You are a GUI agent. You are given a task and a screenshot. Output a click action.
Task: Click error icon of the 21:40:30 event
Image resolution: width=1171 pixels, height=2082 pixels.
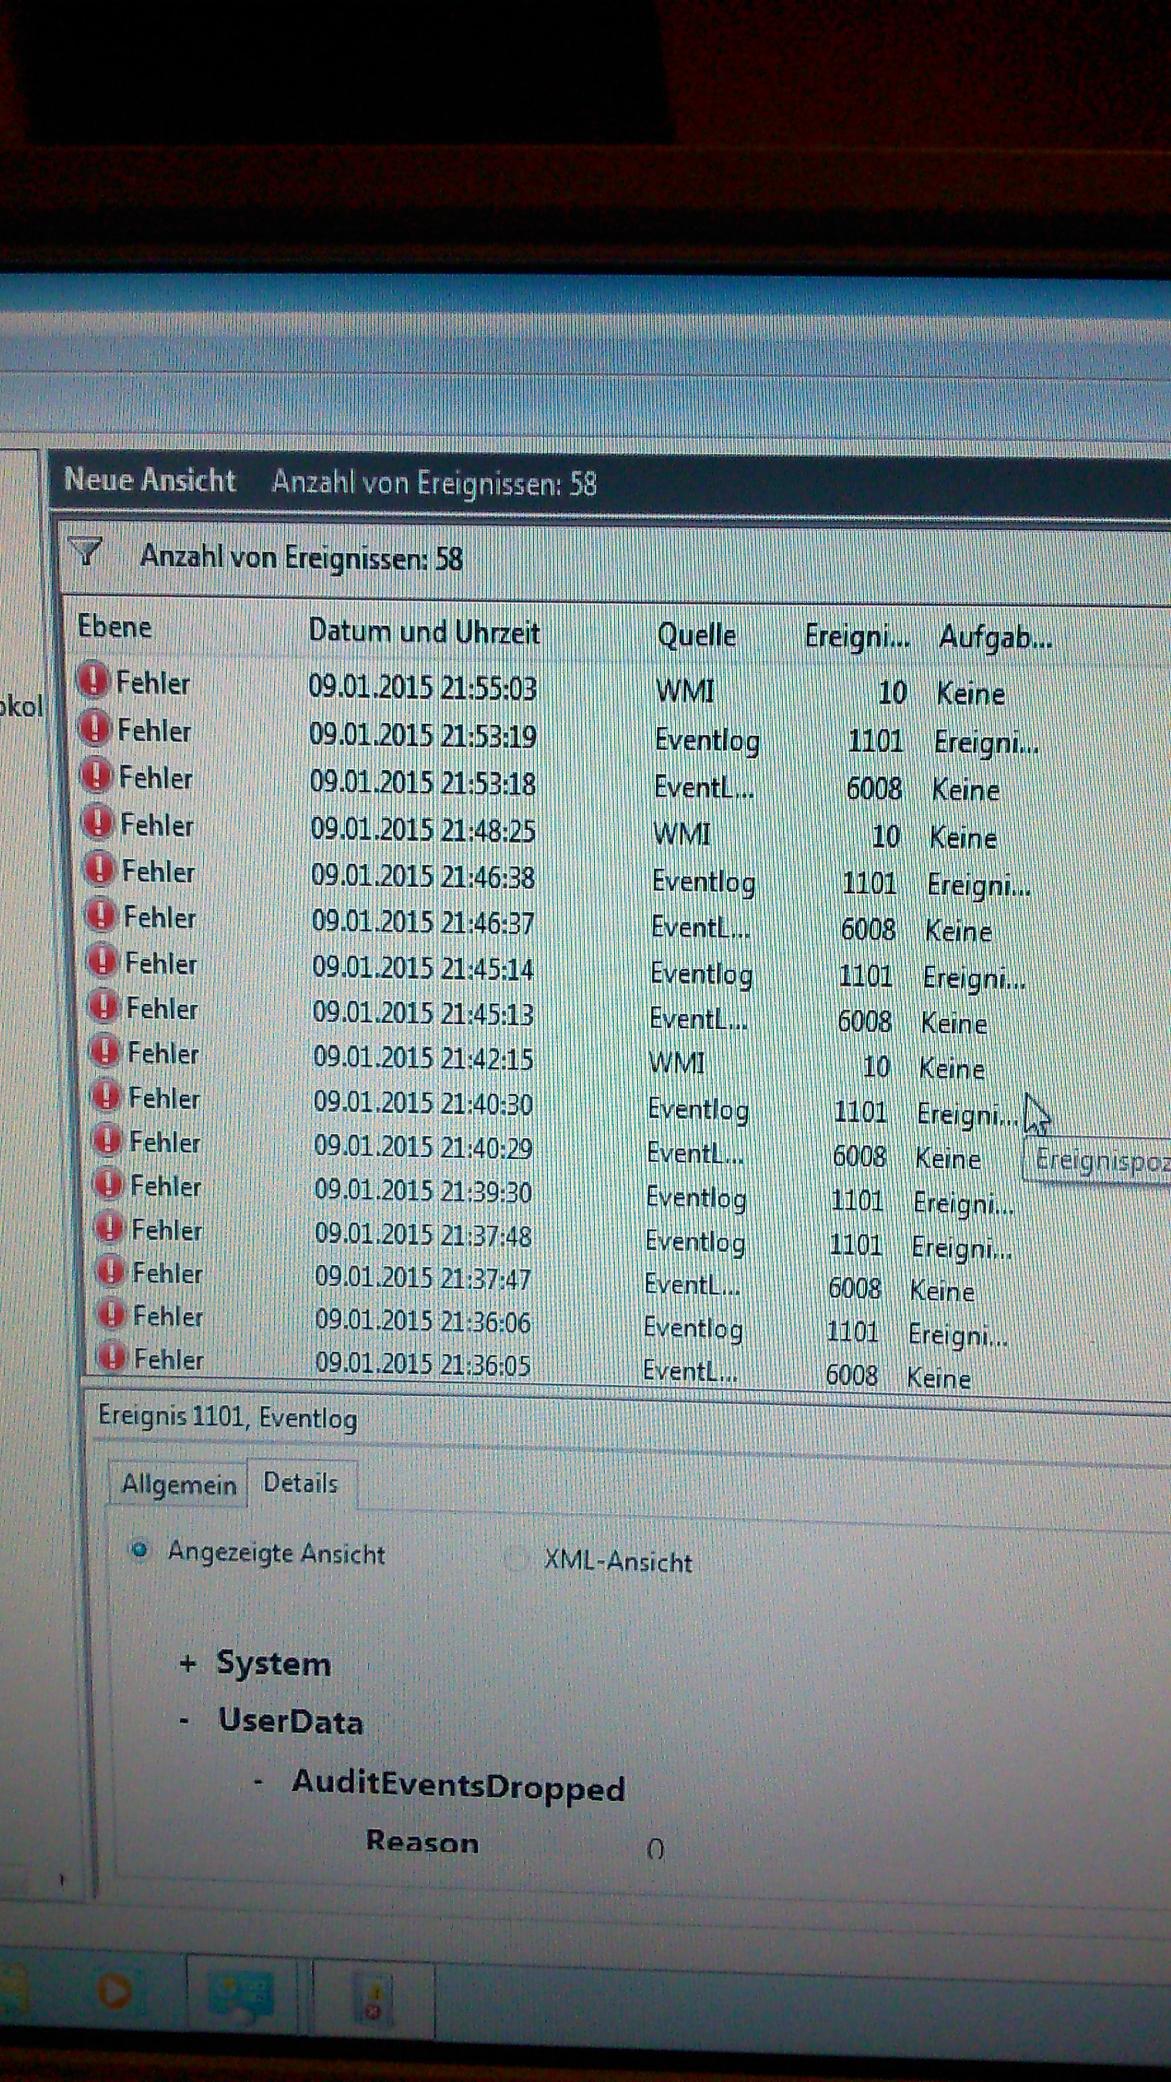106,1097
